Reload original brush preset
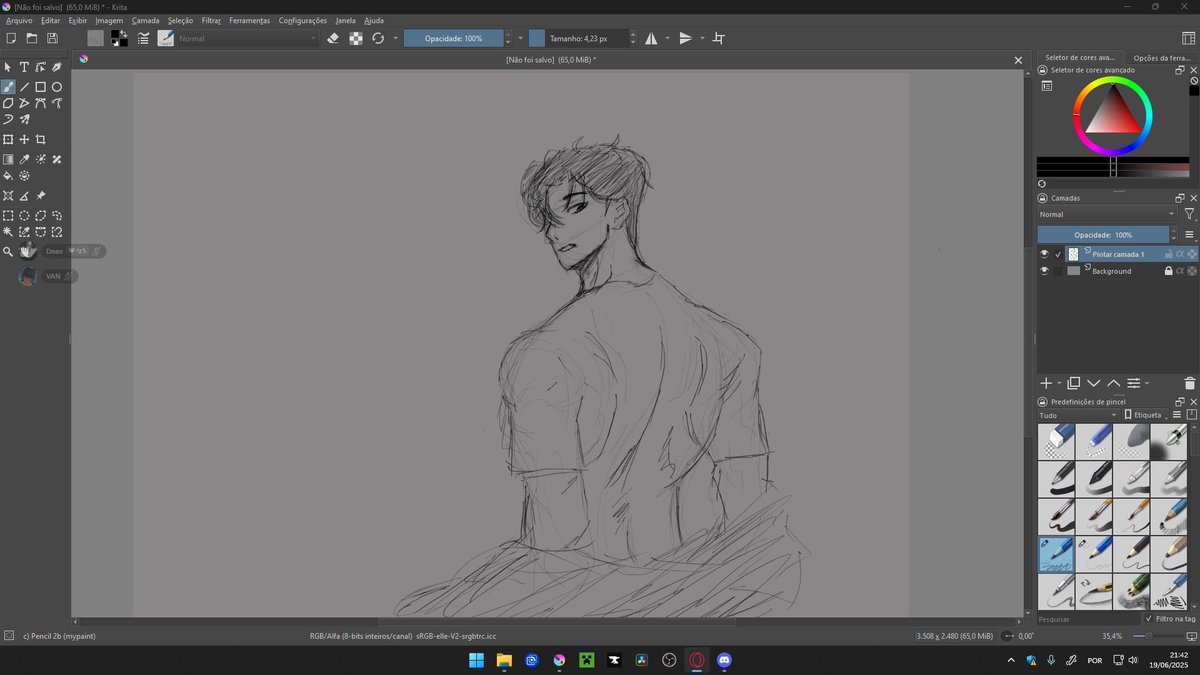The height and width of the screenshot is (675, 1200). 378,38
